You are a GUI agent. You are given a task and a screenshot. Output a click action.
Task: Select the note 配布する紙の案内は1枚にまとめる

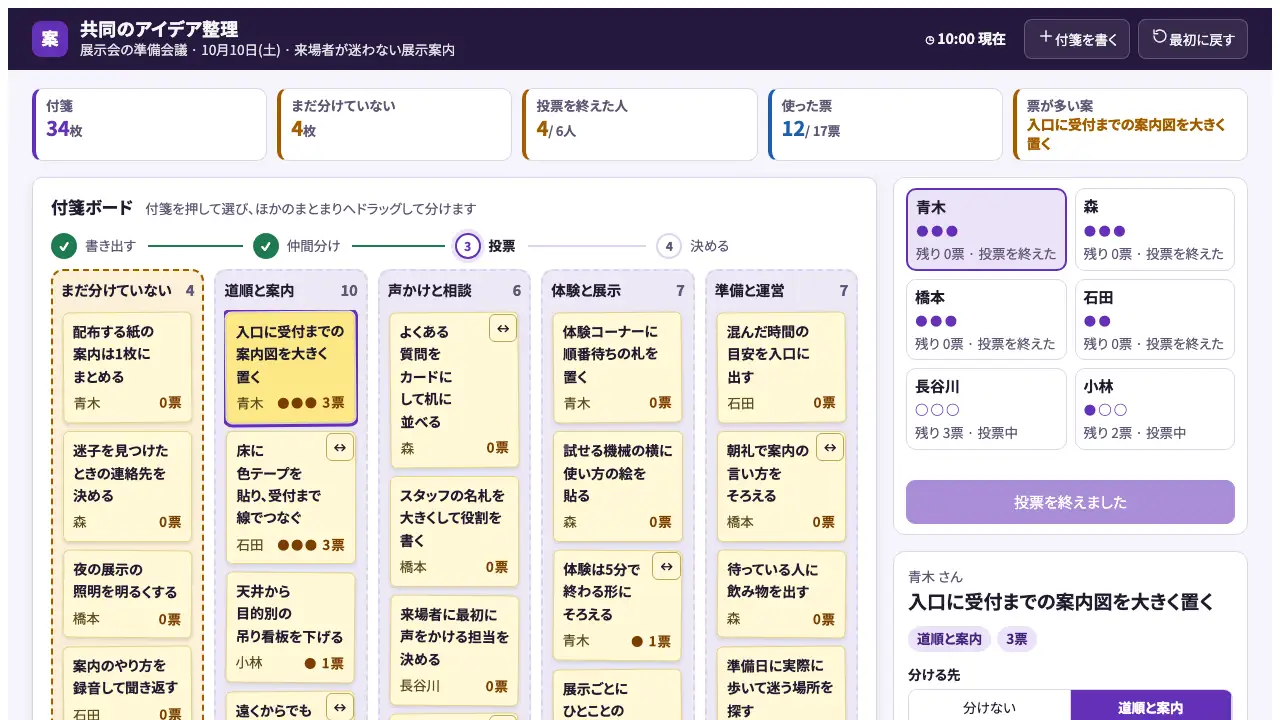tap(127, 367)
